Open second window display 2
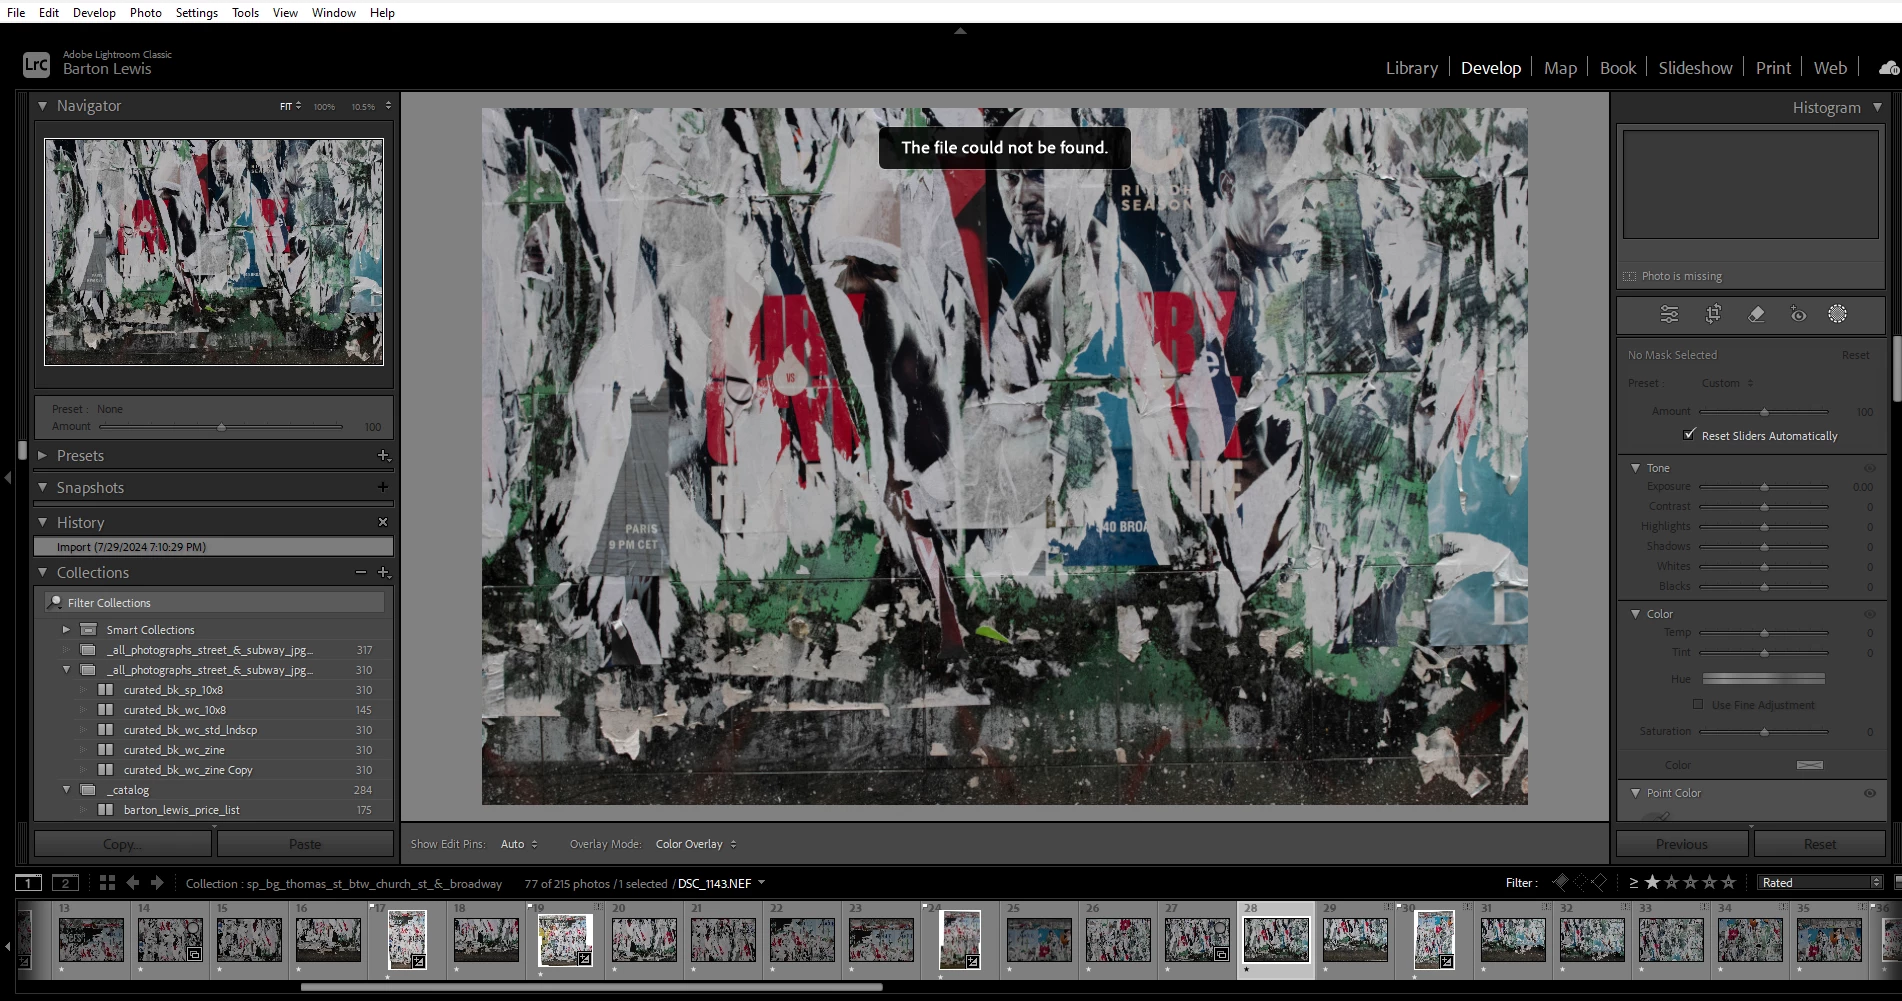This screenshot has width=1902, height=1001. pos(65,883)
